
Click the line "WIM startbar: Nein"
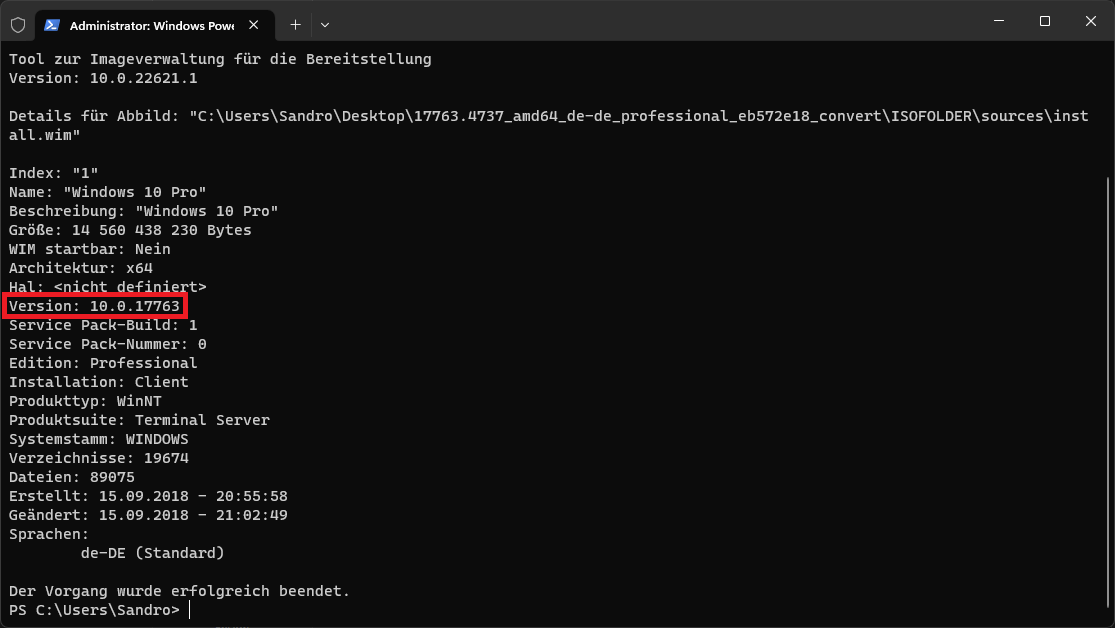pyautogui.click(x=90, y=250)
